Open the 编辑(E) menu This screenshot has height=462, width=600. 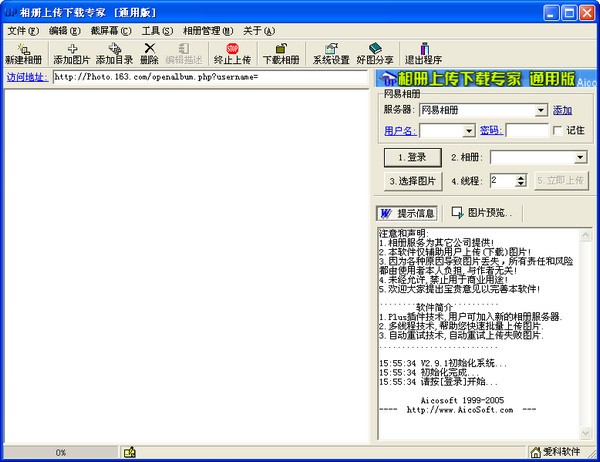tap(65, 31)
